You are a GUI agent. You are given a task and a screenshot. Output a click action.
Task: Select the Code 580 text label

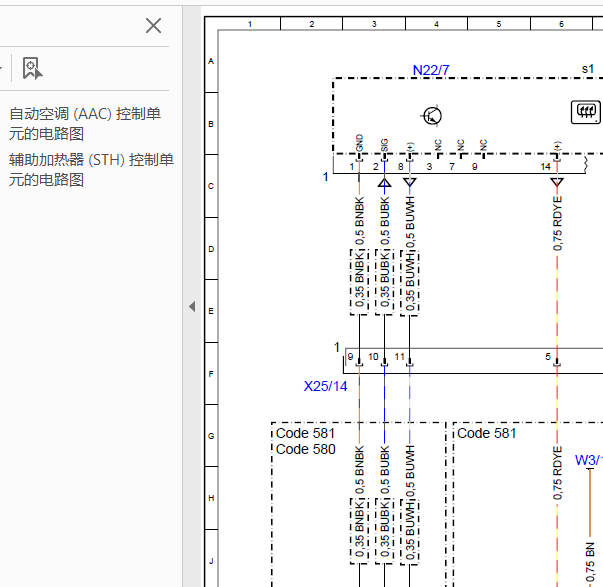point(306,449)
